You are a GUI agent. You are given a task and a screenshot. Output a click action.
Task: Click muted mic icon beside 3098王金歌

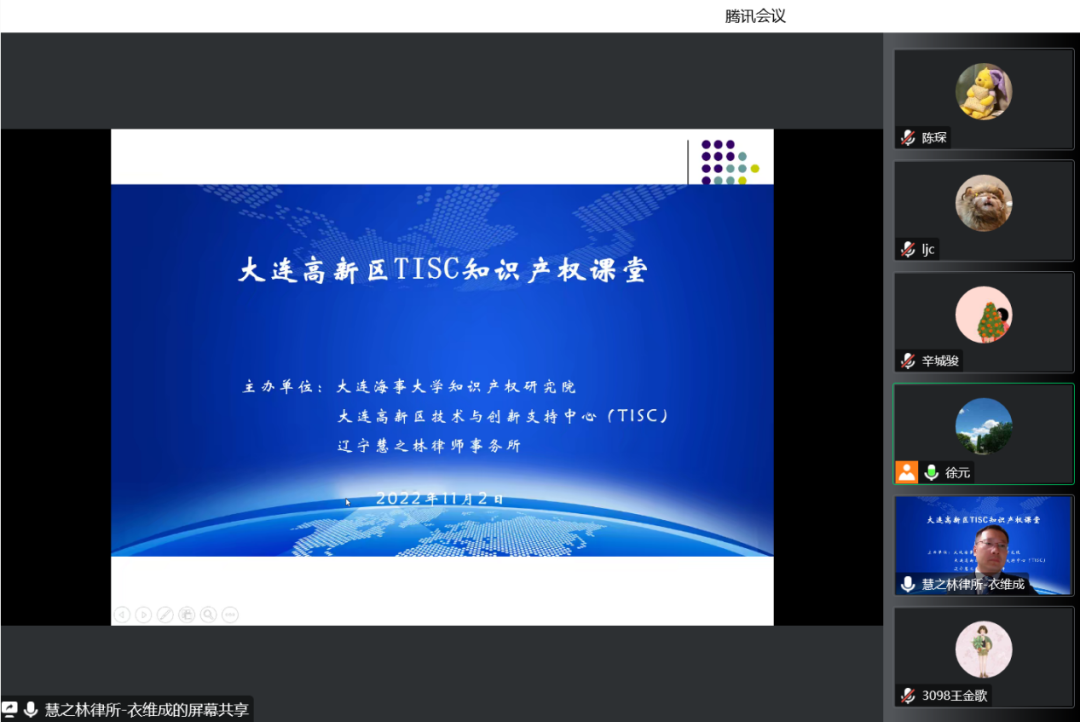click(x=908, y=696)
